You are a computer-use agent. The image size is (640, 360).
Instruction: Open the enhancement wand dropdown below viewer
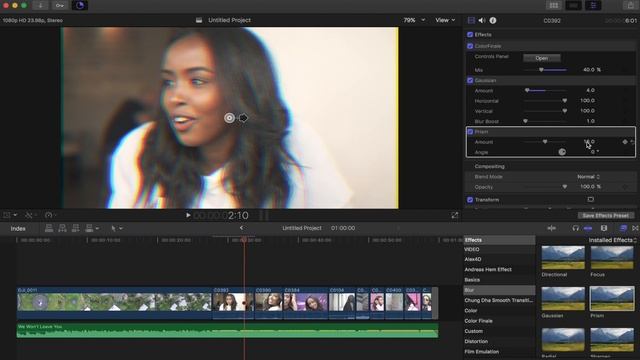pyautogui.click(x=31, y=215)
